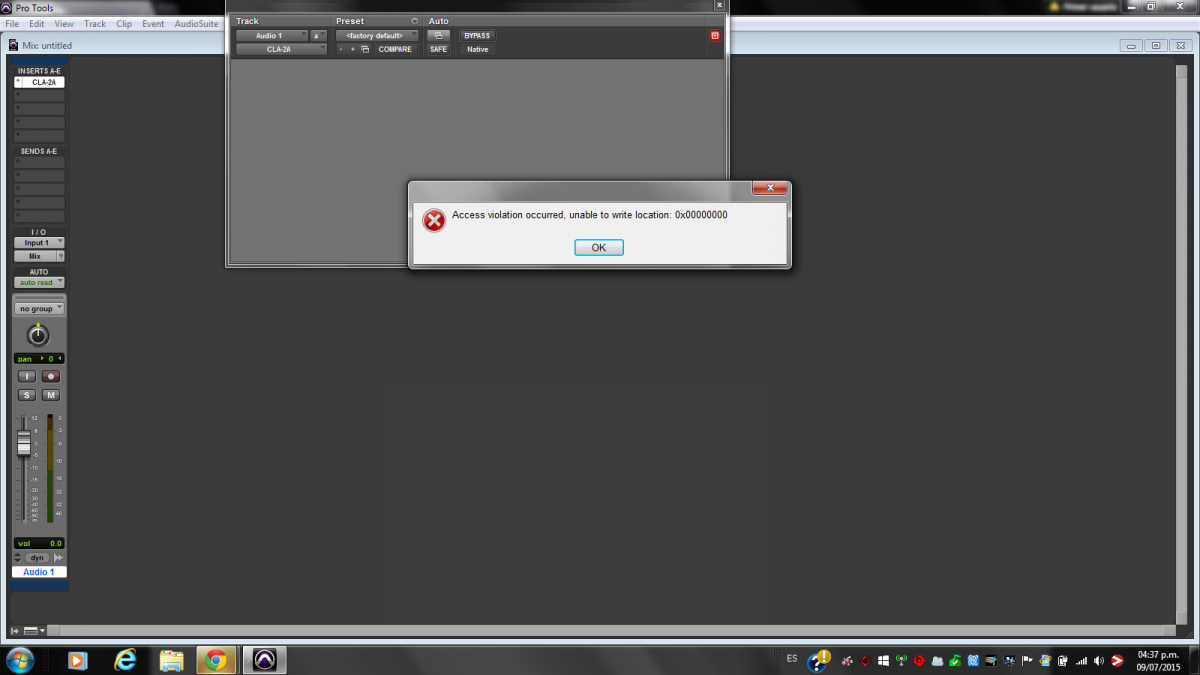Click the vol 0.0 level readout

pos(39,543)
